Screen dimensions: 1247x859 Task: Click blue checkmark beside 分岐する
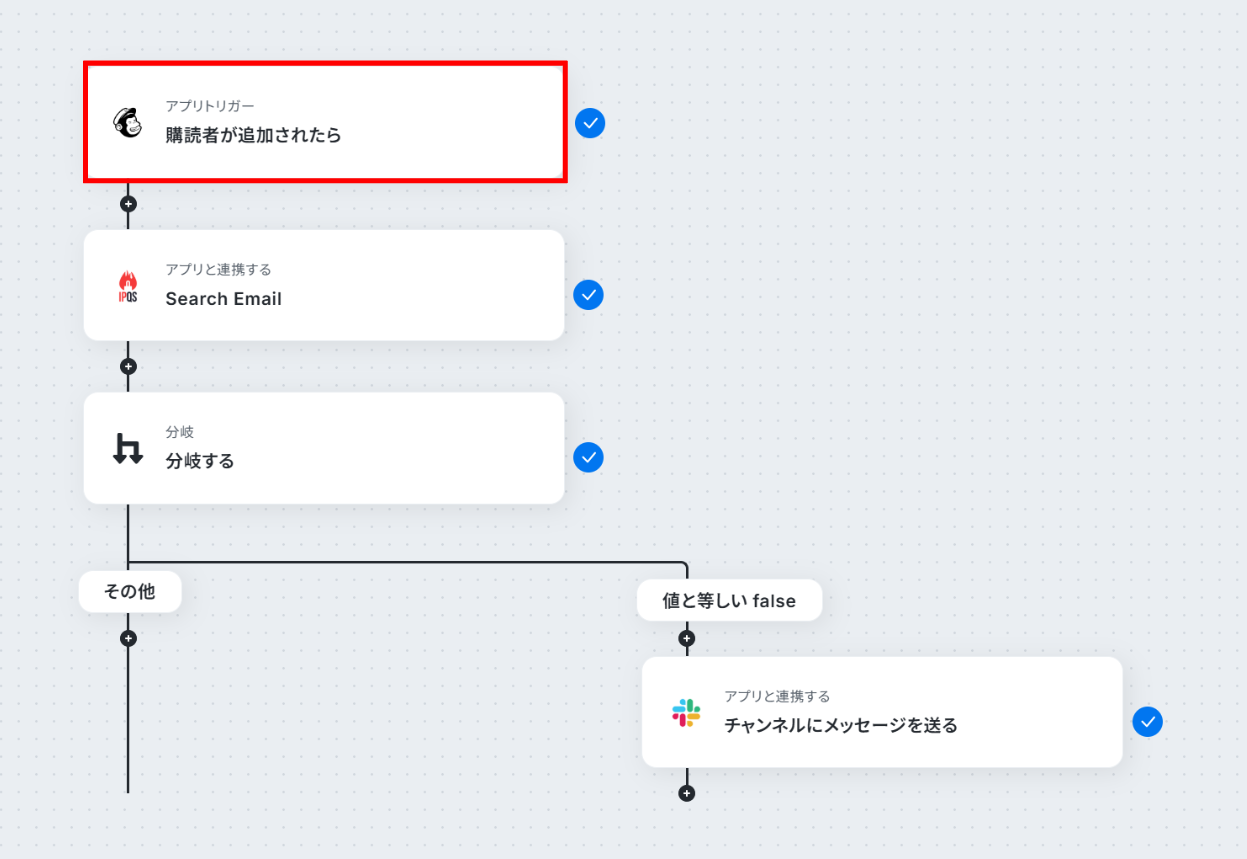click(588, 457)
